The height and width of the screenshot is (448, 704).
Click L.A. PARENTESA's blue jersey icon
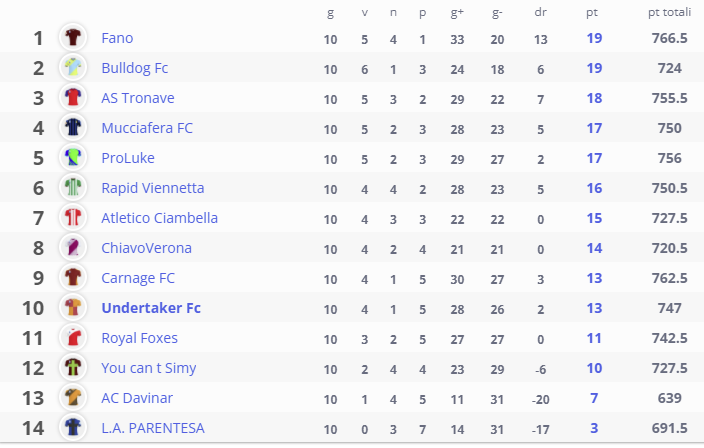[x=73, y=427]
